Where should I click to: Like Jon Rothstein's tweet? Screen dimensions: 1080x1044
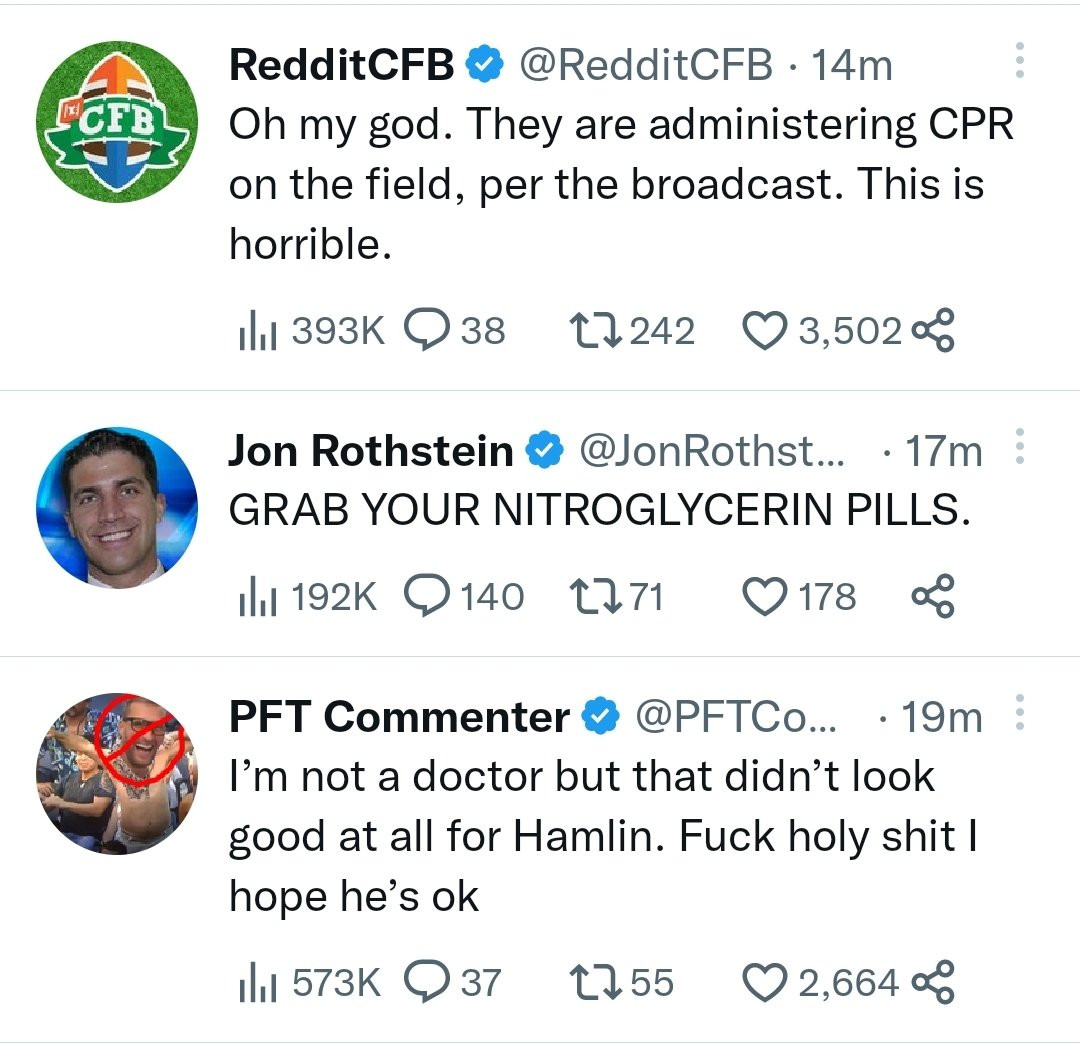click(764, 596)
